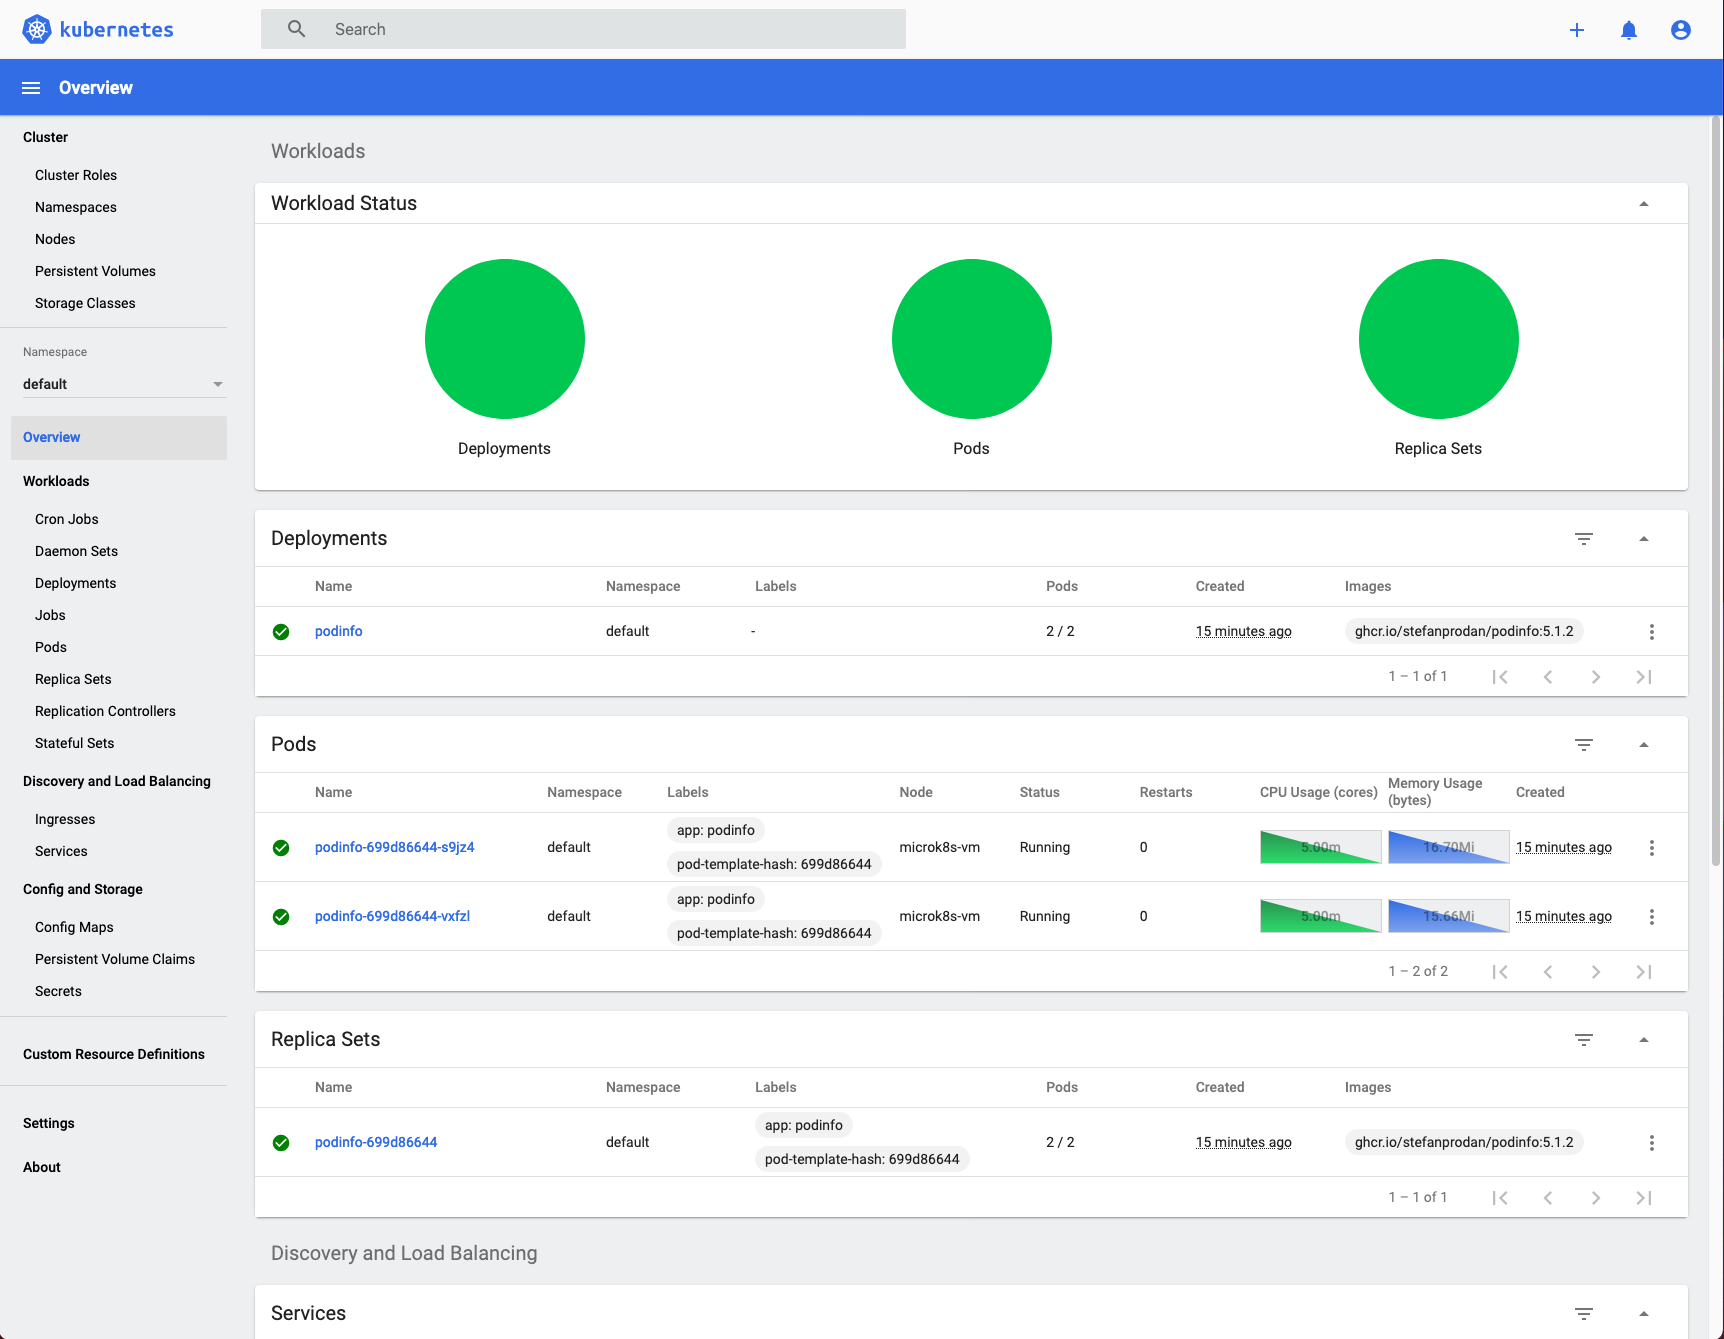Click the green Deployments status circle

tap(505, 339)
